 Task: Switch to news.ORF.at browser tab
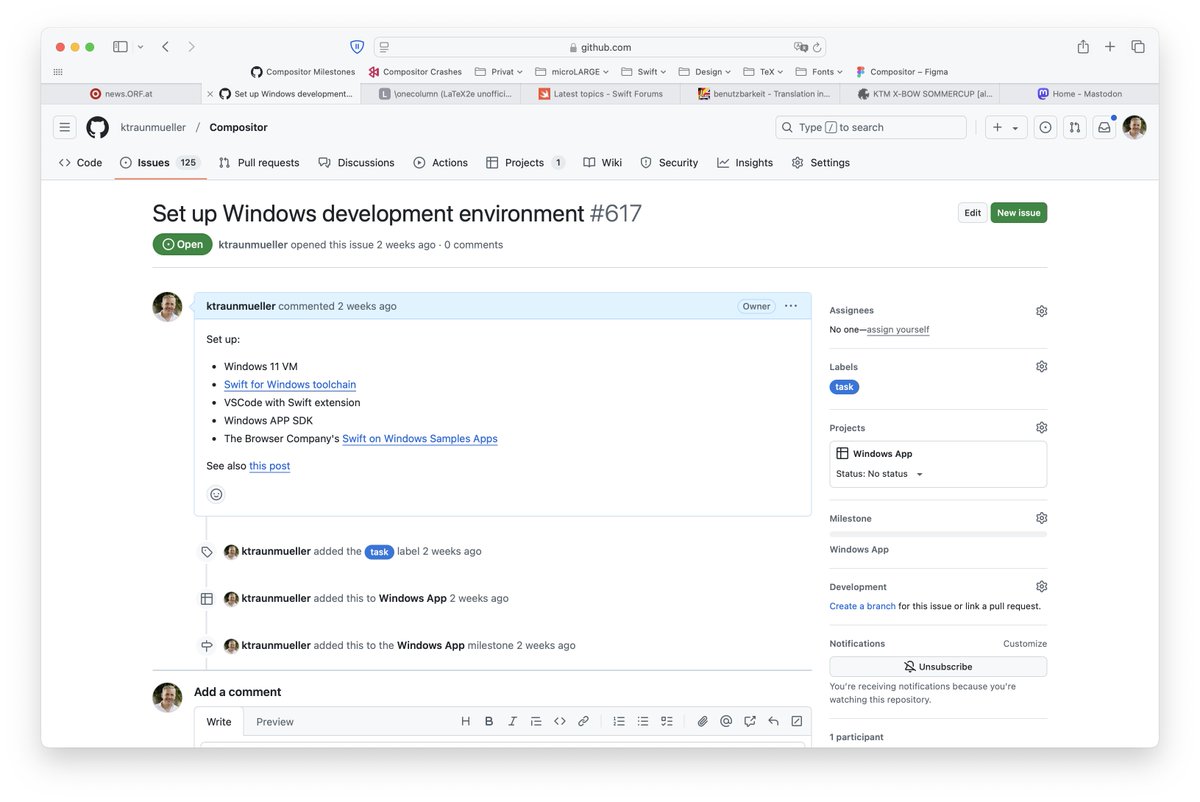[121, 94]
